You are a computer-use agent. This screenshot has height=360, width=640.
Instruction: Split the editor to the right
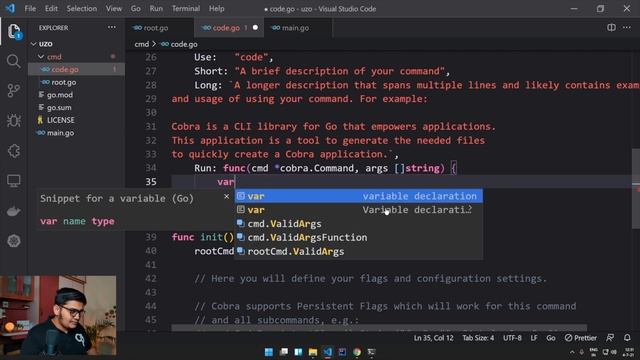click(x=611, y=27)
